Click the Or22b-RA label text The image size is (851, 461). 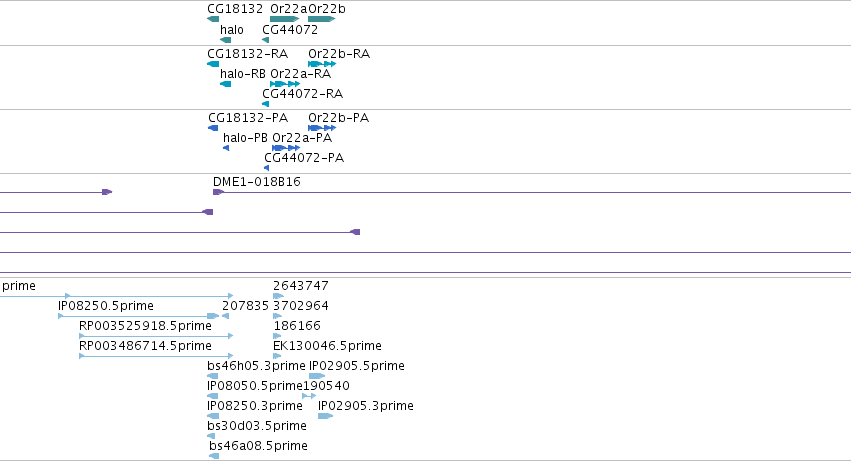click(339, 54)
